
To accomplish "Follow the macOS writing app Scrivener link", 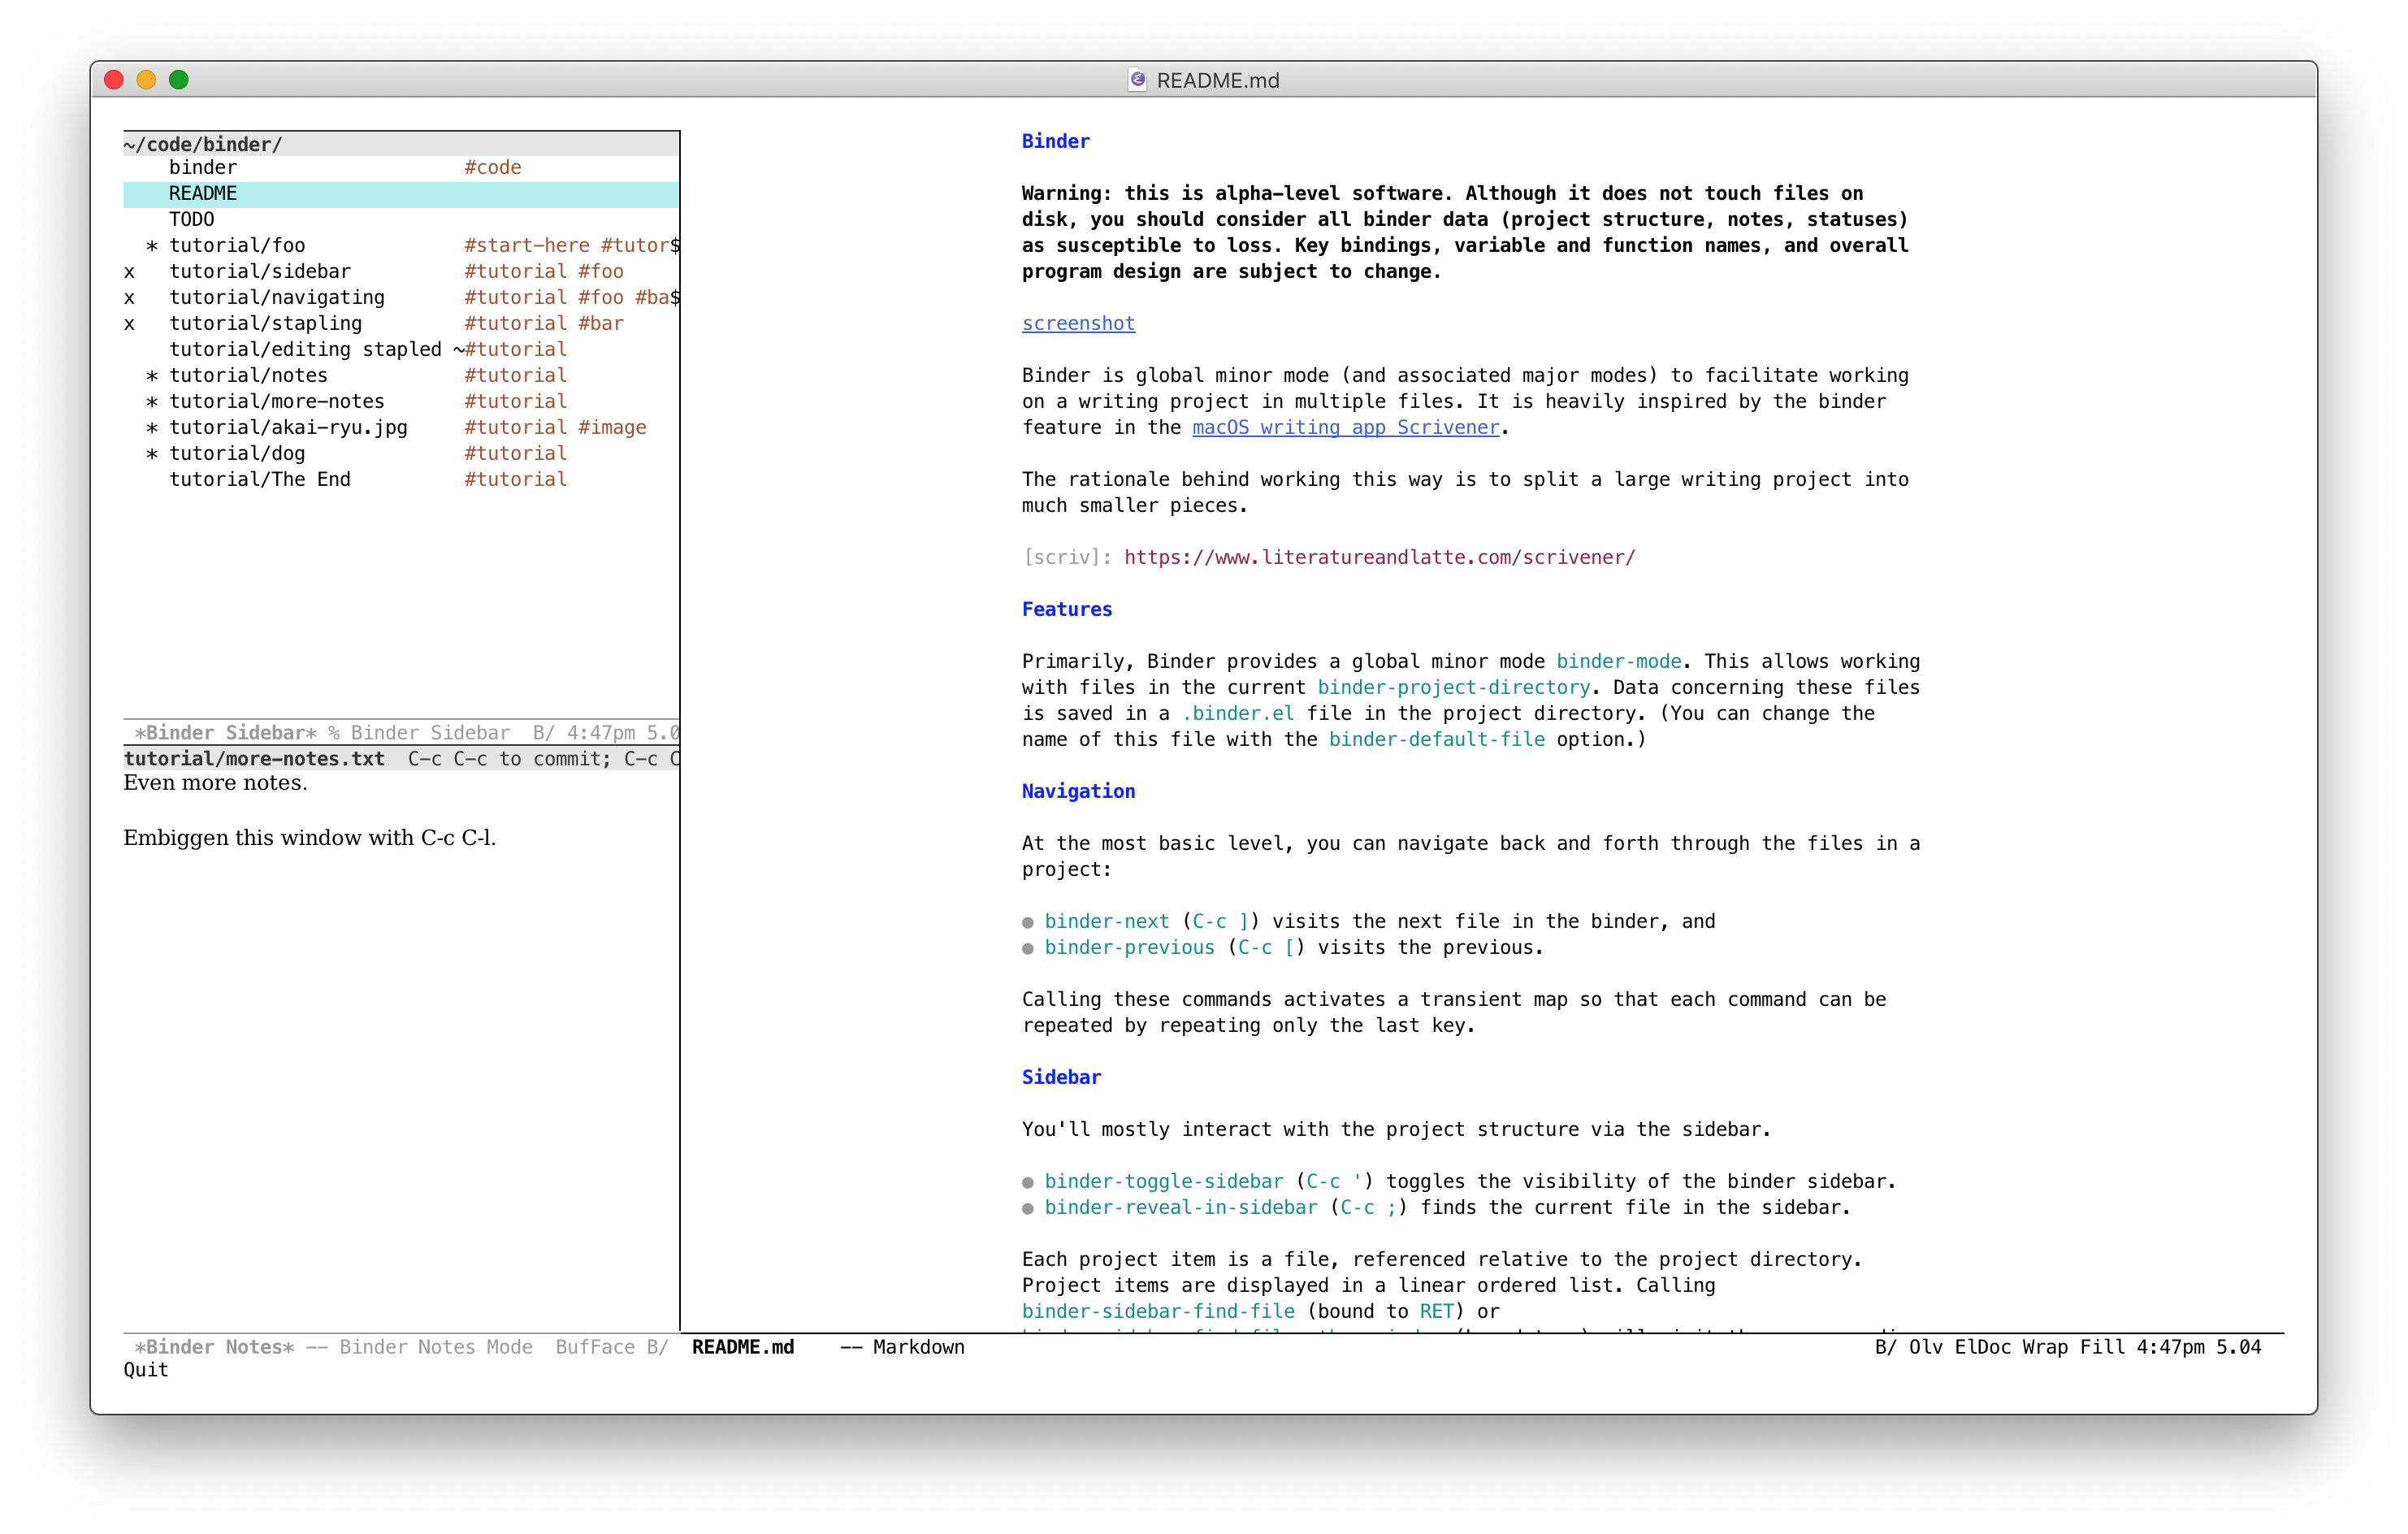I will 1345,427.
